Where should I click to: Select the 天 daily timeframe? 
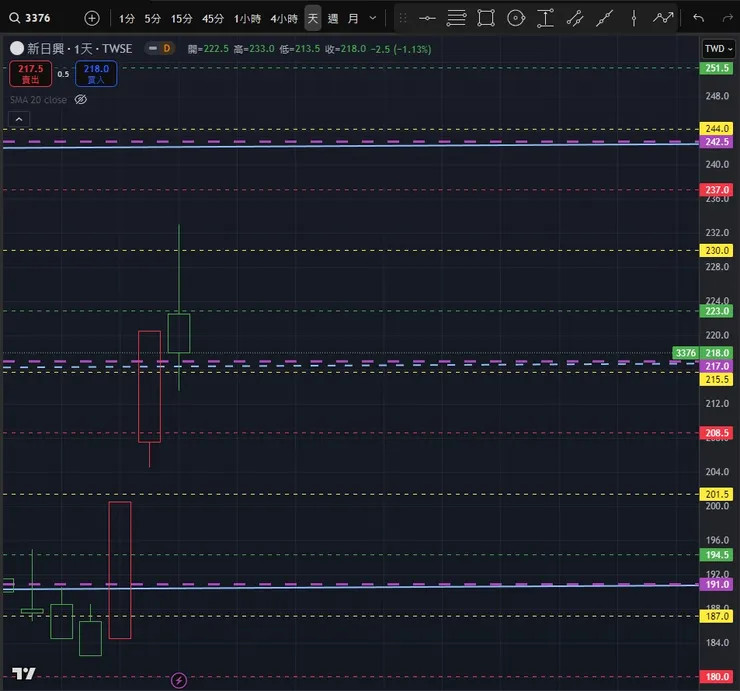(312, 18)
